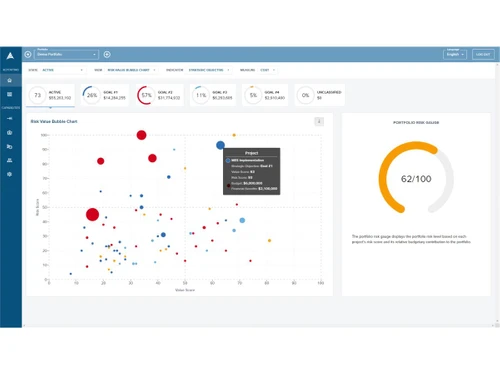Image resolution: width=500 pixels, height=375 pixels.
Task: Open the grid list icon below home
Action: [x=10, y=94]
